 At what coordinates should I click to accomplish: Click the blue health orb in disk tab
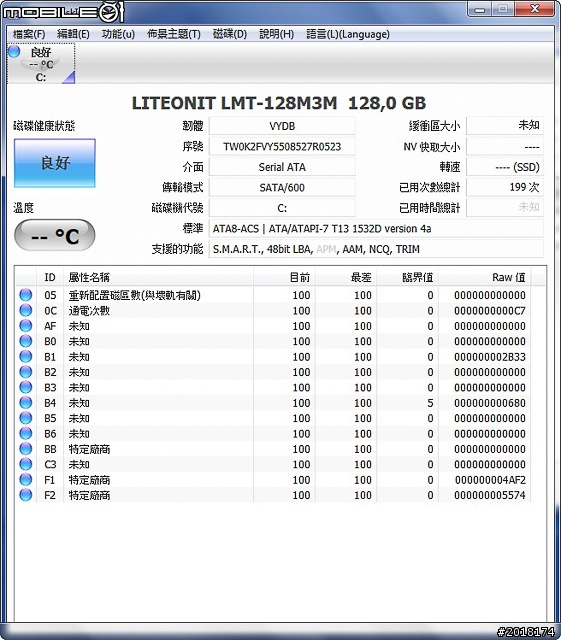tap(14, 51)
